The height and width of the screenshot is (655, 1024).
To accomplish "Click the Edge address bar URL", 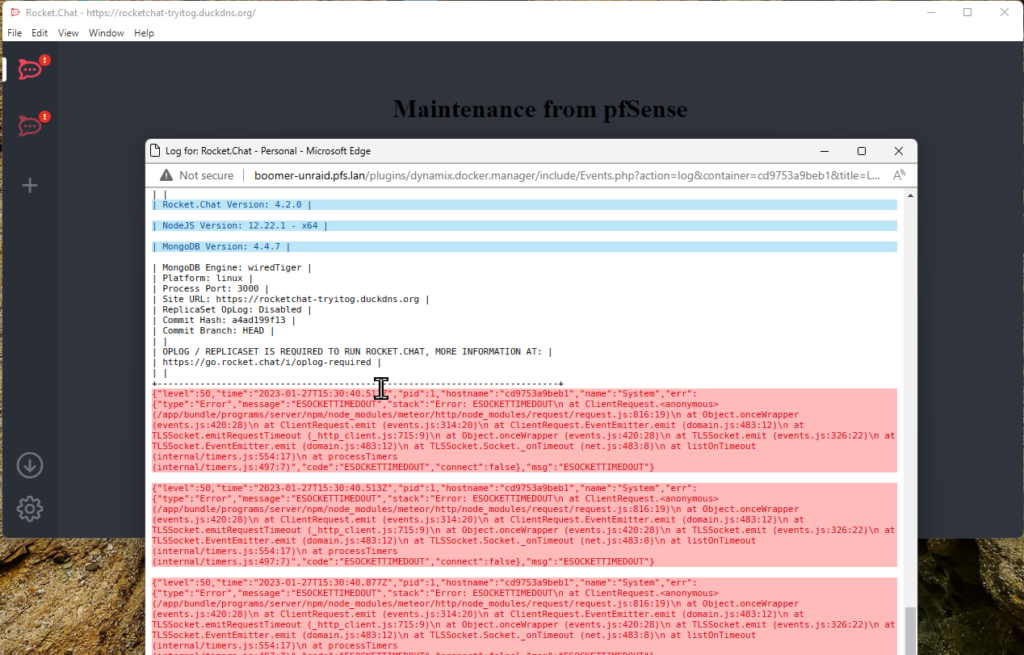I will tap(567, 175).
